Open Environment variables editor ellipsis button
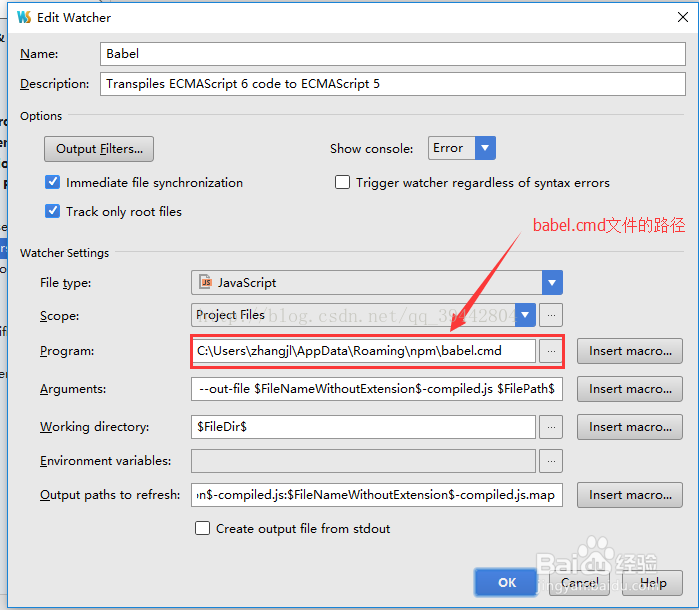Image resolution: width=699 pixels, height=610 pixels. [551, 461]
